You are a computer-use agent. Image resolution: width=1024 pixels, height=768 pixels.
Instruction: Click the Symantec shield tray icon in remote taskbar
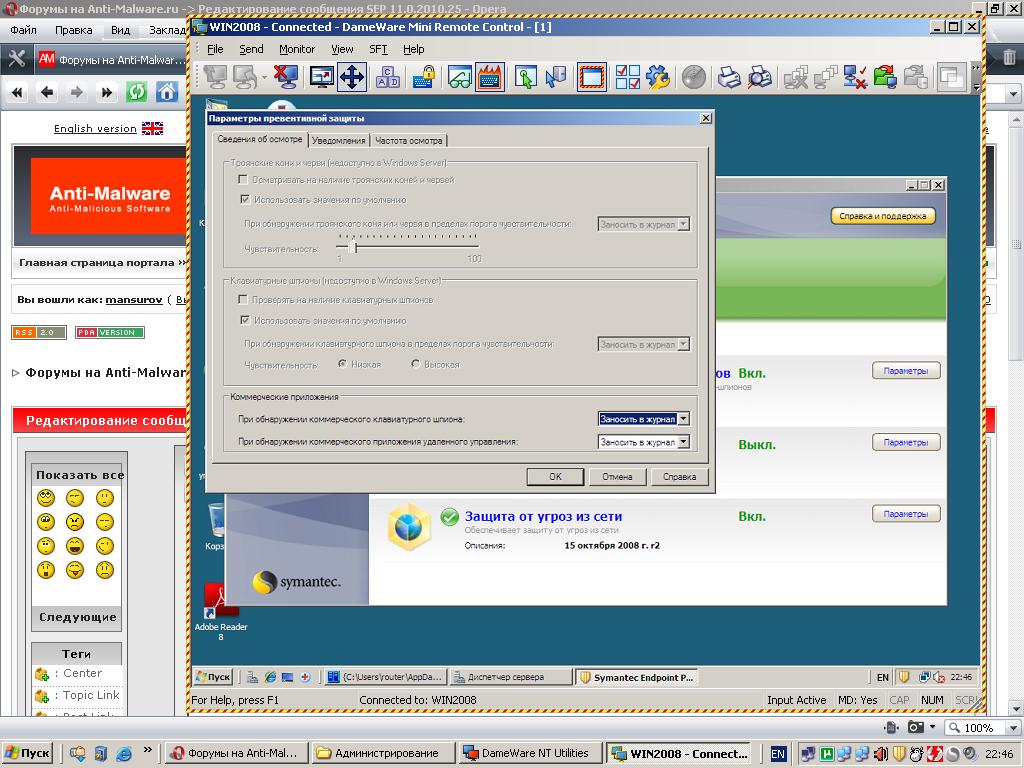(x=904, y=677)
